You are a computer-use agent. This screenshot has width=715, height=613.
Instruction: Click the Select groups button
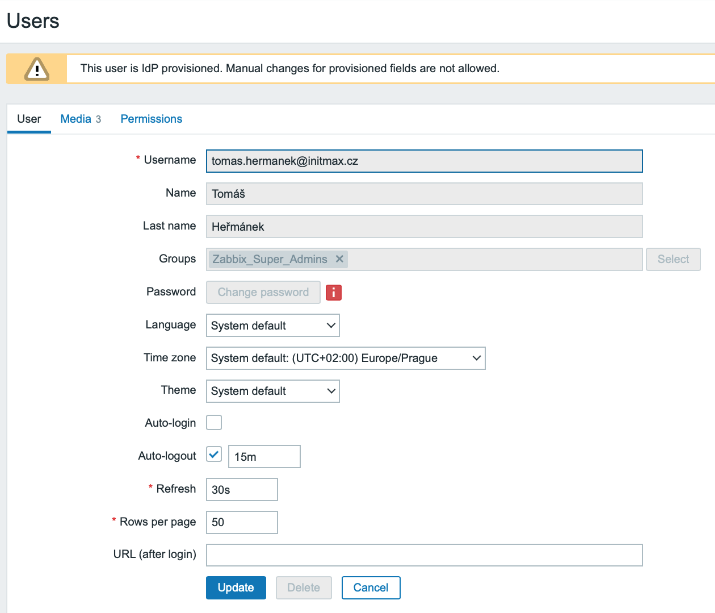(x=673, y=259)
